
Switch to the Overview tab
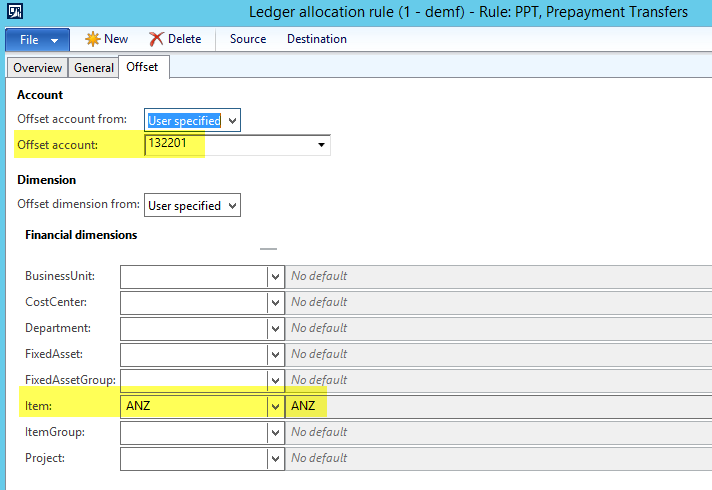coord(37,68)
